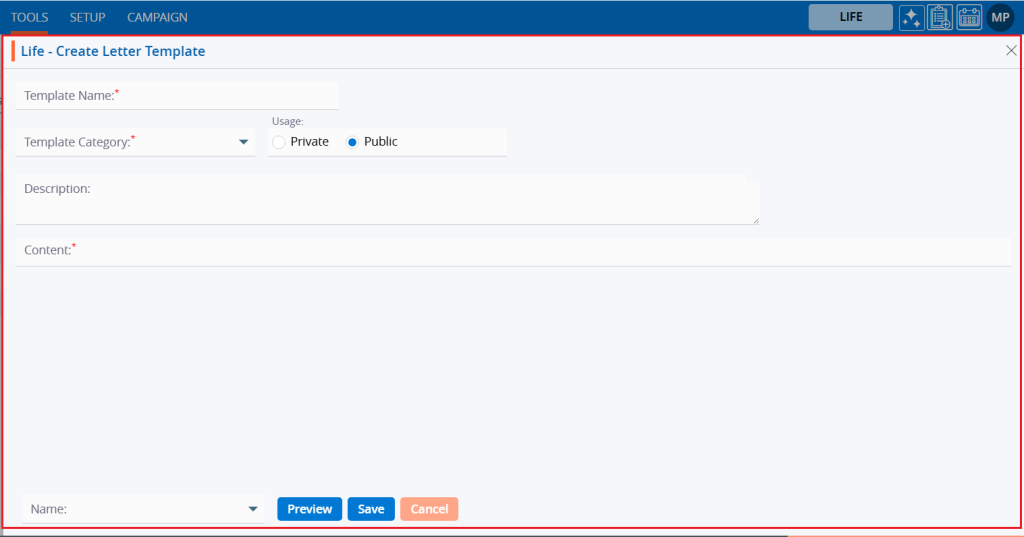Click the Content field
This screenshot has height=537, width=1024.
512,251
